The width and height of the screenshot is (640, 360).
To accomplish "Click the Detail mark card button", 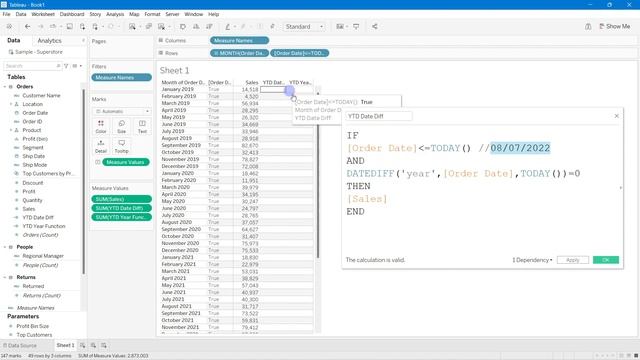I will [x=101, y=146].
